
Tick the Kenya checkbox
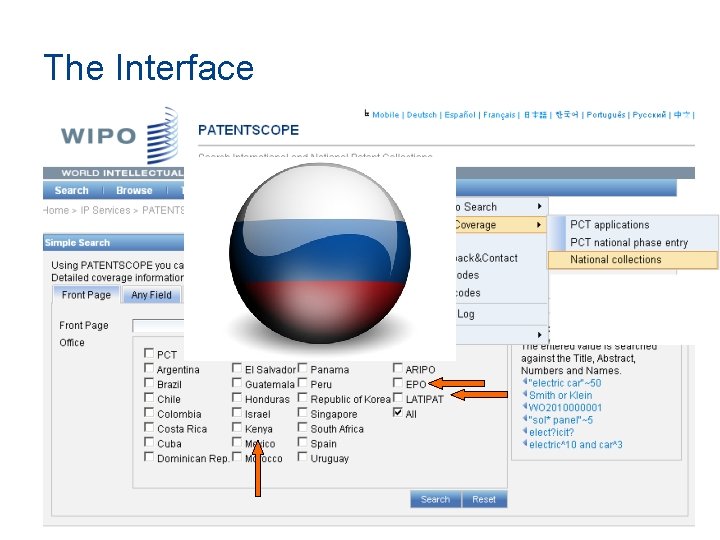click(x=237, y=428)
